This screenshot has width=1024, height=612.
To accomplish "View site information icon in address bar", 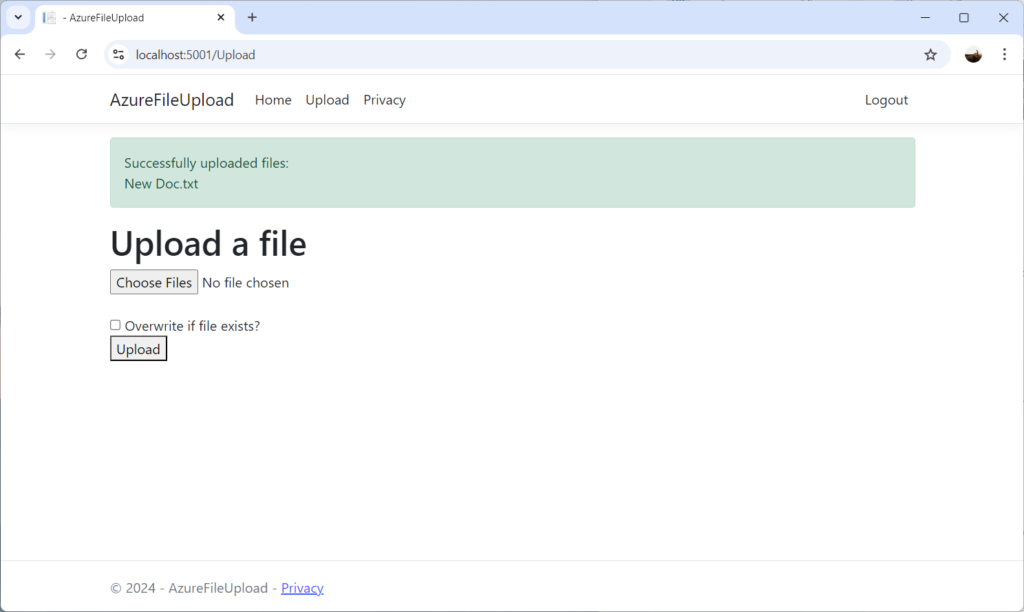I will 118,55.
